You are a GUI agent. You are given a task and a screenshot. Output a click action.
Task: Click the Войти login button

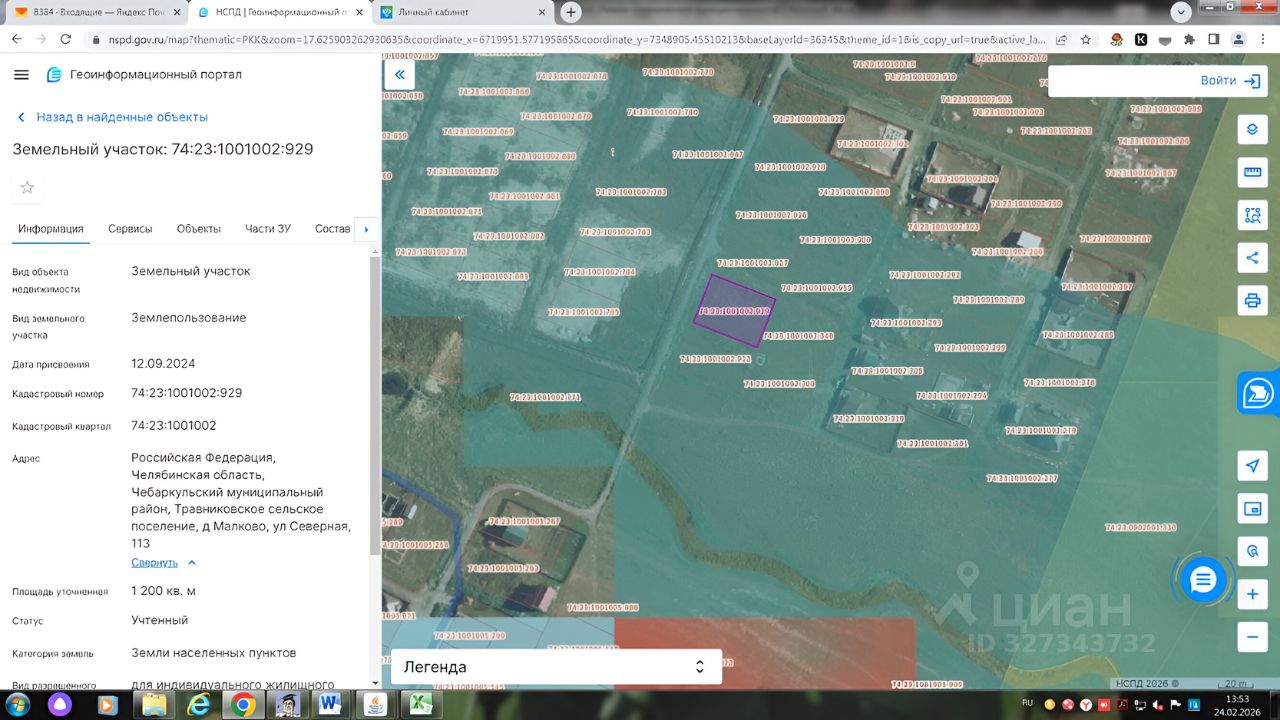tap(1230, 81)
